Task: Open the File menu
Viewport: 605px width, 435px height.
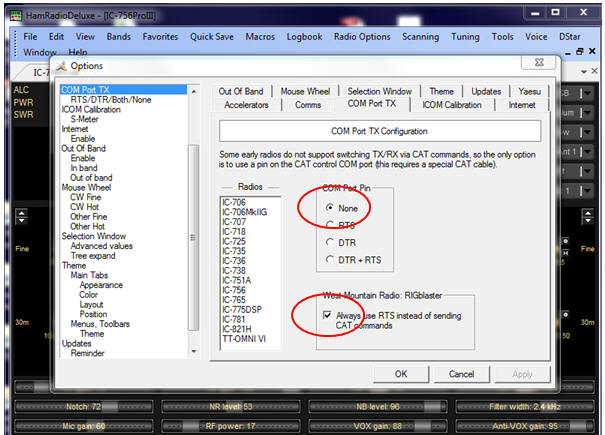Action: [x=30, y=37]
